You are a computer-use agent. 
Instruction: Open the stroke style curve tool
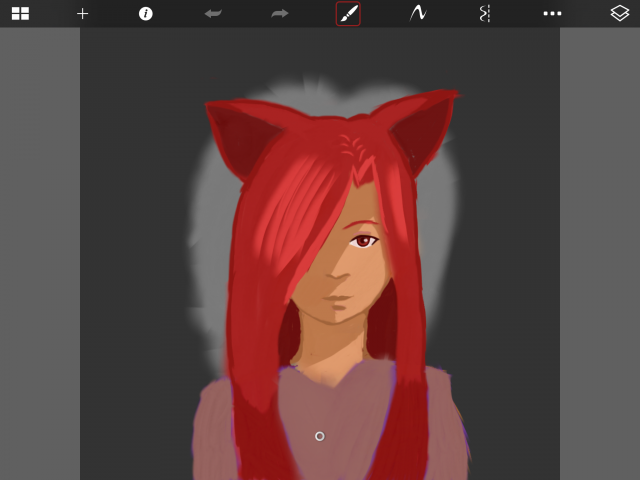click(418, 13)
